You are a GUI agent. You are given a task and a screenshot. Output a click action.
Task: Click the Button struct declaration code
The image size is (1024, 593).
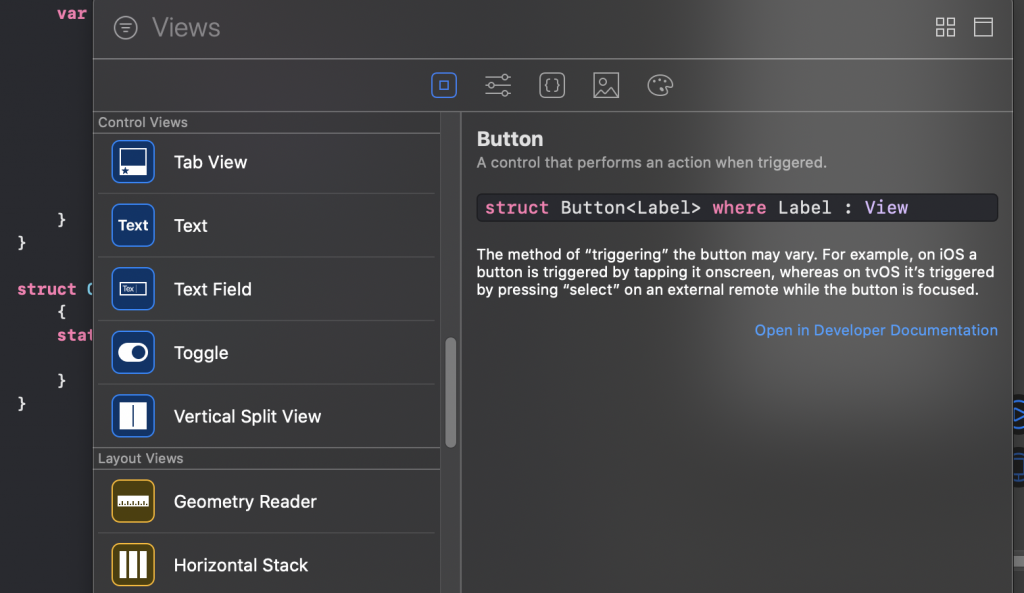(736, 208)
